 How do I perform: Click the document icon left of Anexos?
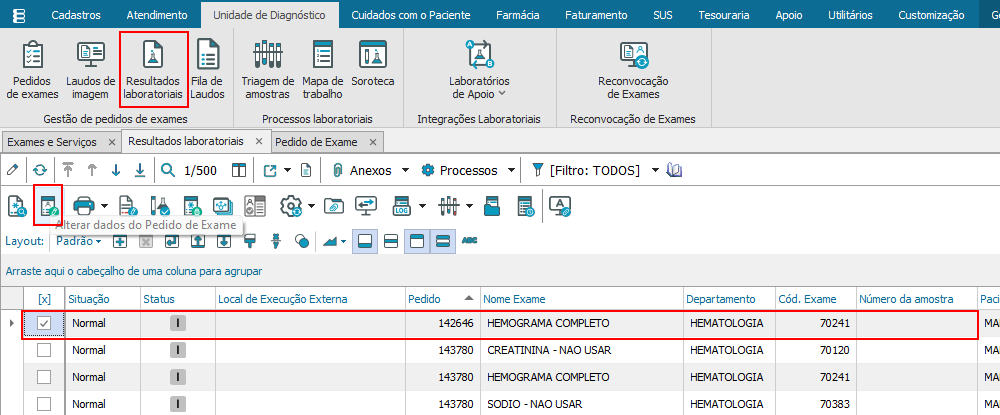306,170
